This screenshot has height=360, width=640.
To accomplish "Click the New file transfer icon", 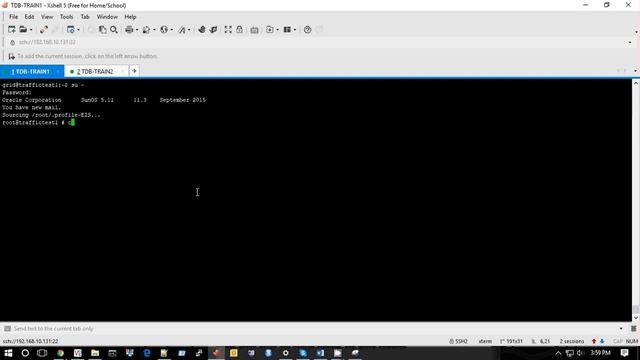I will point(270,29).
